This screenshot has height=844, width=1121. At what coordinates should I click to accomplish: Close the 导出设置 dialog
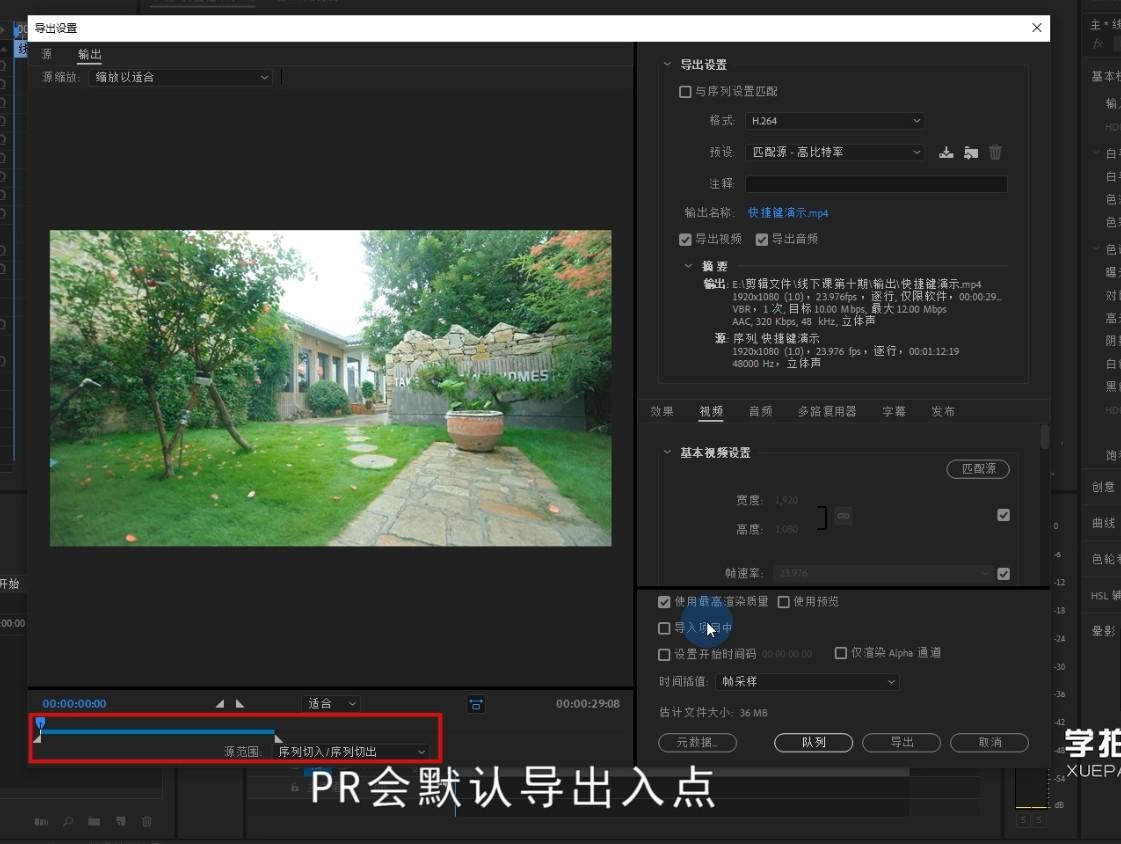[x=1037, y=28]
